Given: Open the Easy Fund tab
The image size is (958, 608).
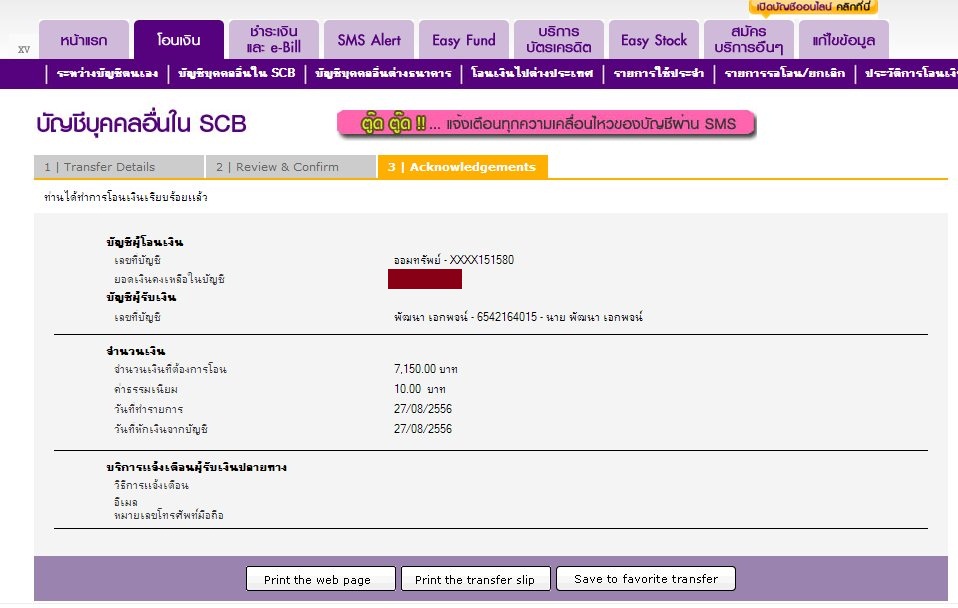Looking at the screenshot, I should point(463,41).
